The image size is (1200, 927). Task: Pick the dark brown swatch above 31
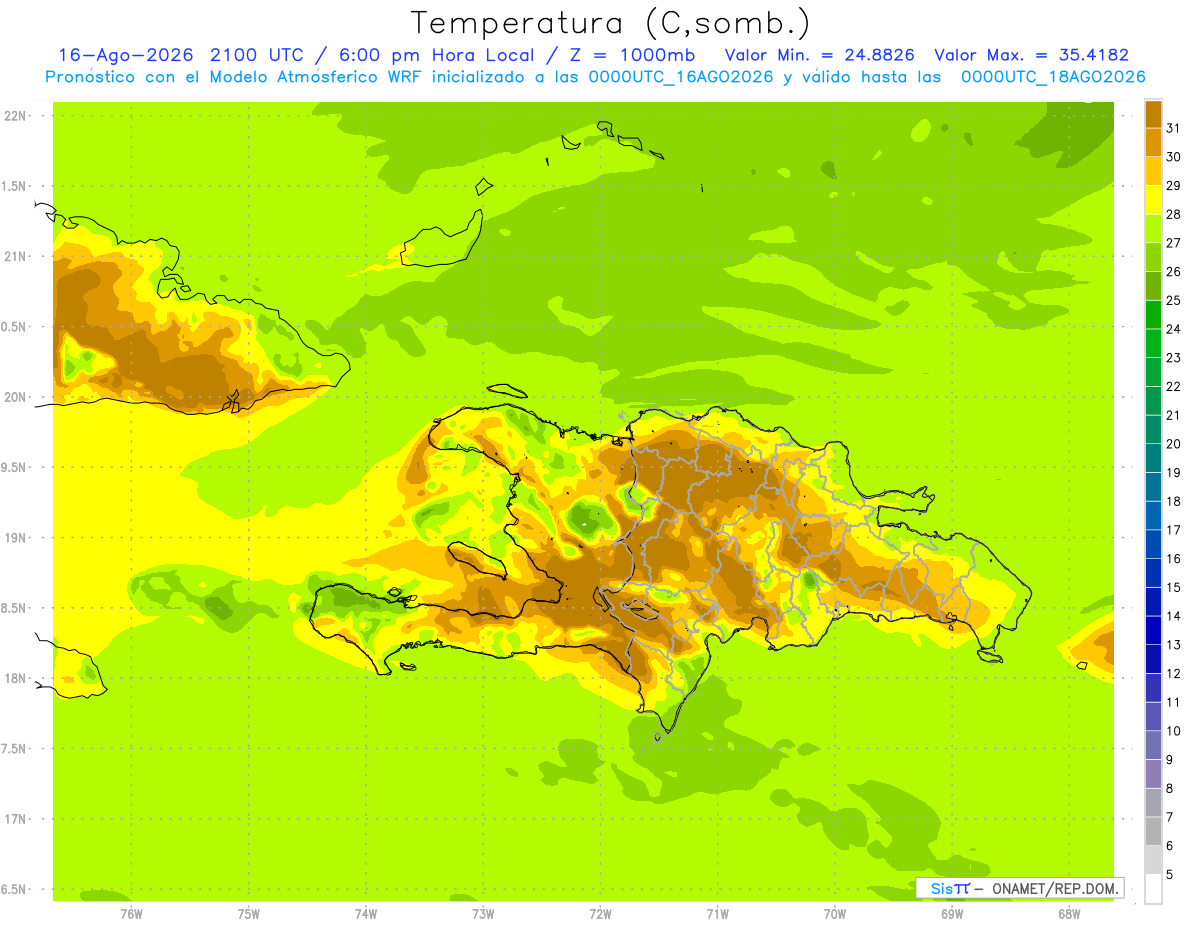(x=1153, y=114)
